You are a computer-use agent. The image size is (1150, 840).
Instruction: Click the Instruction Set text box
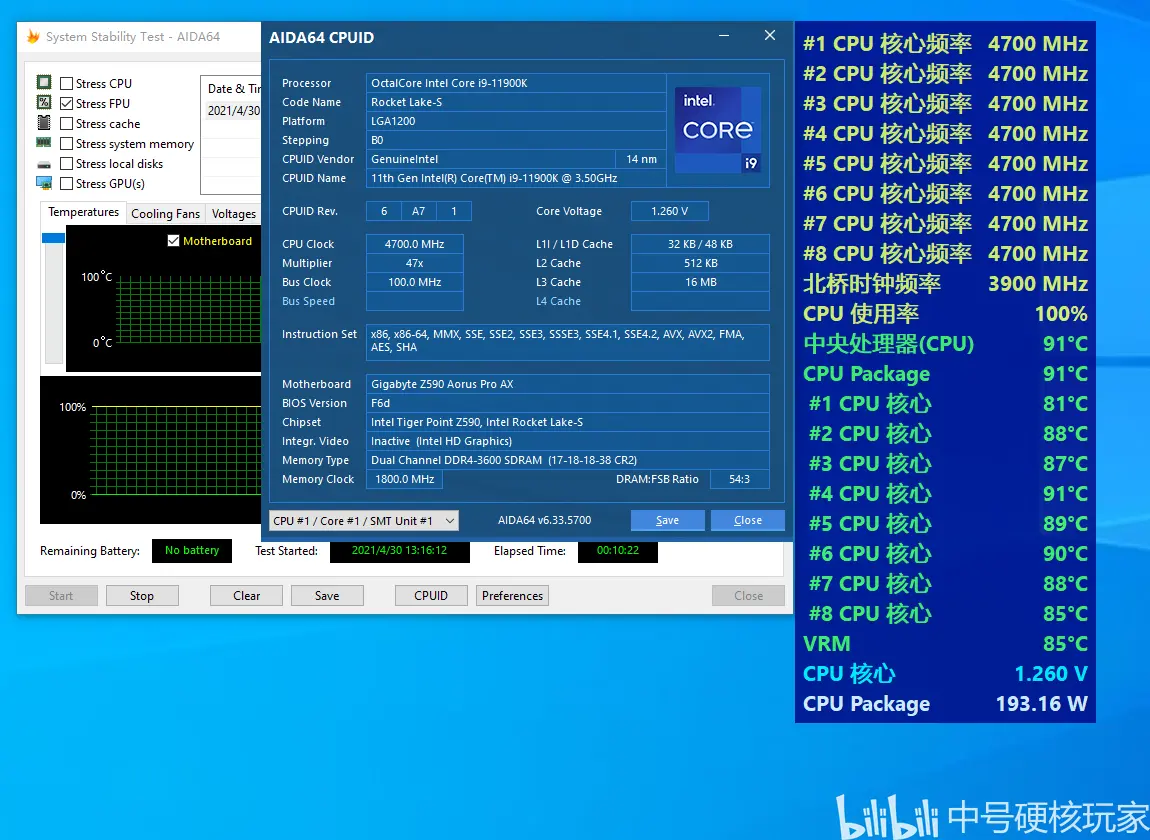coord(568,342)
